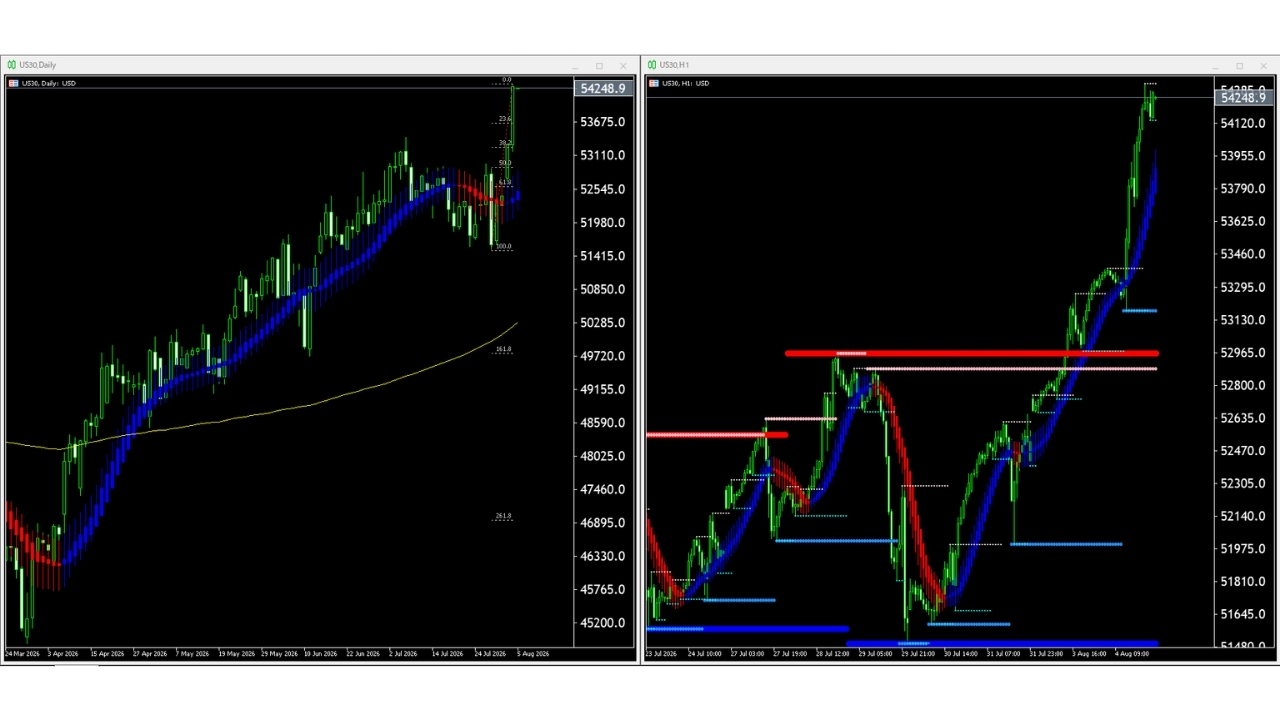This screenshot has height=720, width=1280.
Task: Select the thick red line near 52965.0 on H1
Action: [972, 353]
